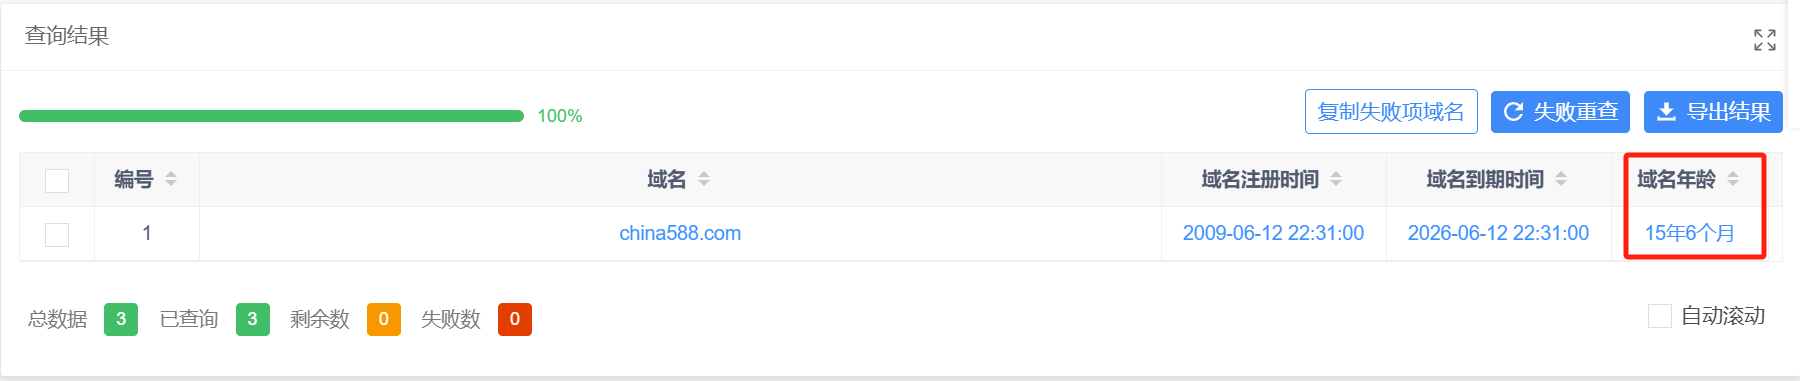Screen dimensions: 1800x381
Task: Expand query results panel to fullscreen
Action: point(1765,40)
